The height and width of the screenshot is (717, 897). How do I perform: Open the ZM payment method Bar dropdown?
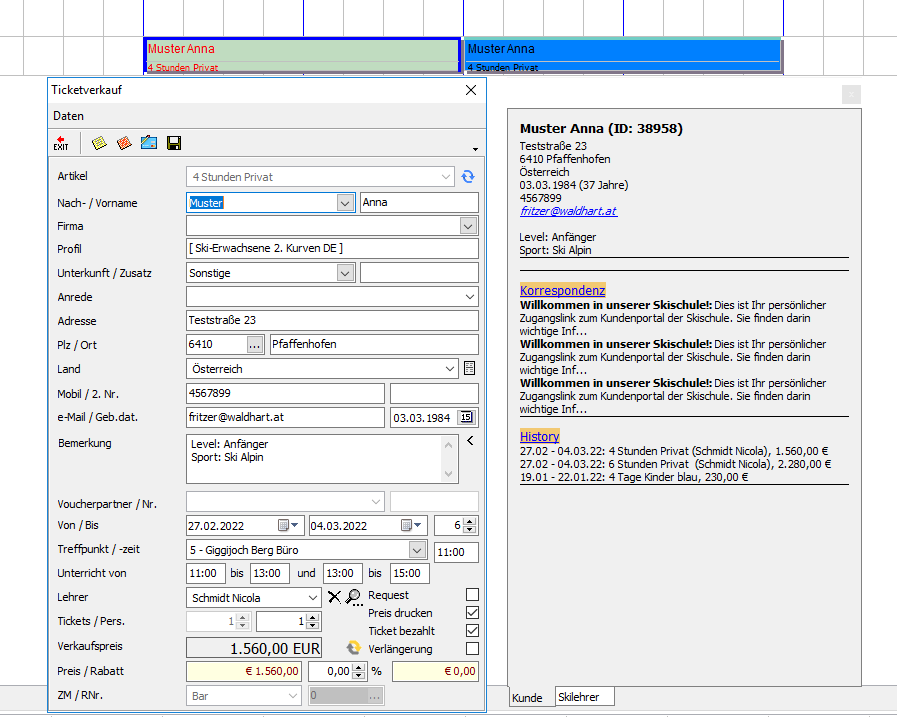[x=293, y=696]
